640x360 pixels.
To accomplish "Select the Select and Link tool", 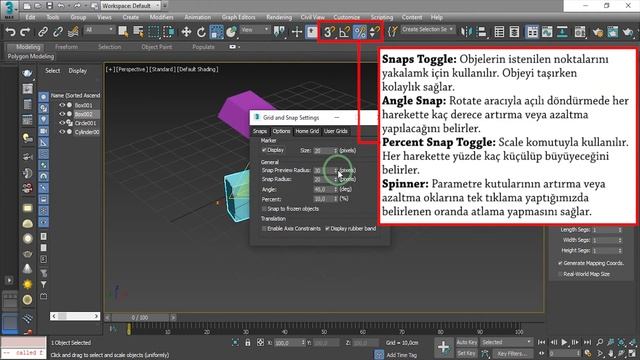I will point(43,31).
